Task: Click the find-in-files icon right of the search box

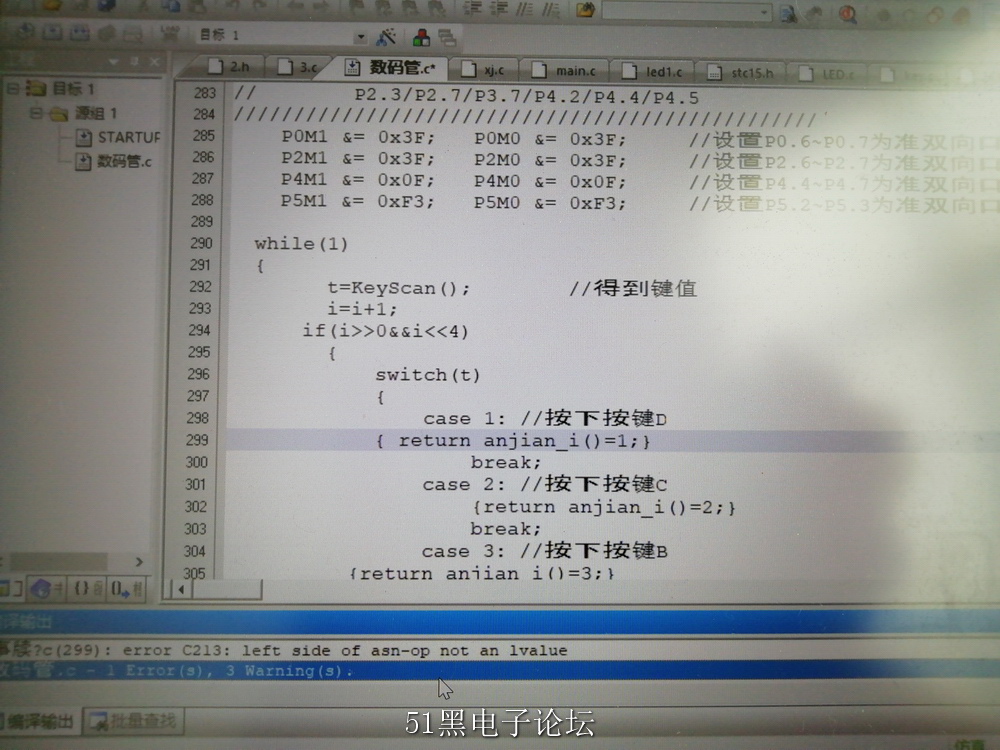Action: click(788, 12)
